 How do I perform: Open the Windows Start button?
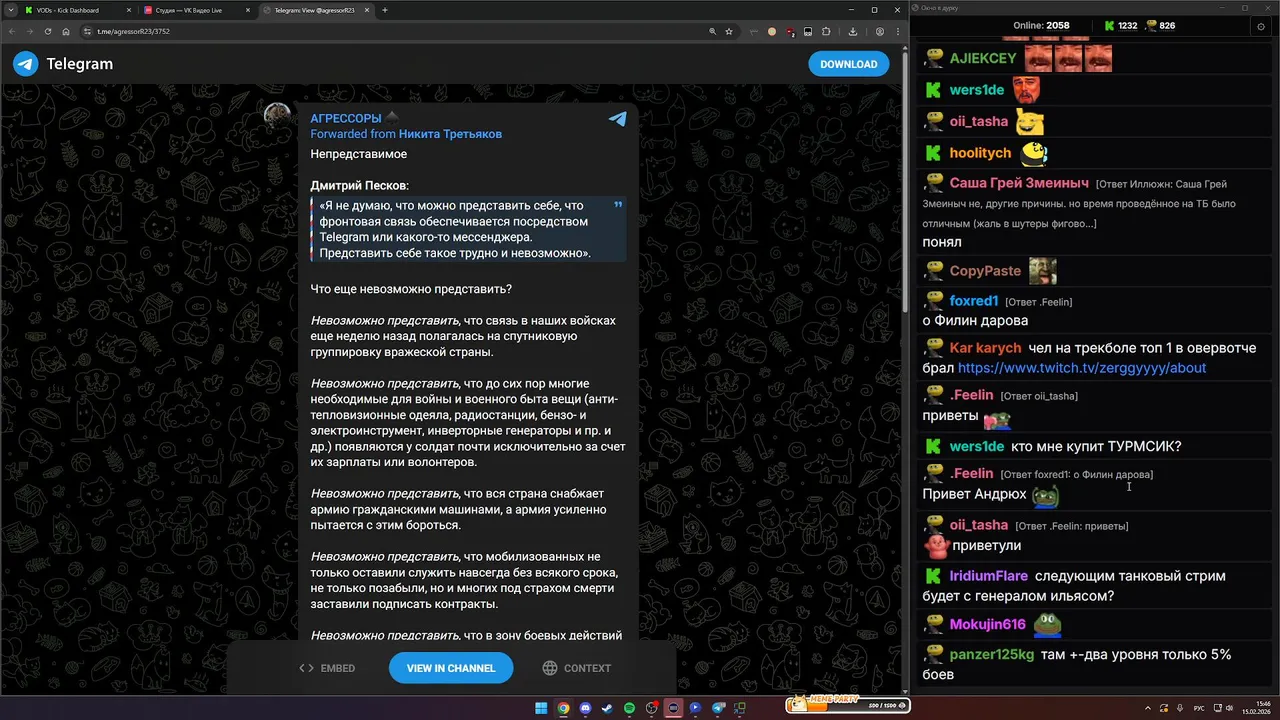[541, 708]
